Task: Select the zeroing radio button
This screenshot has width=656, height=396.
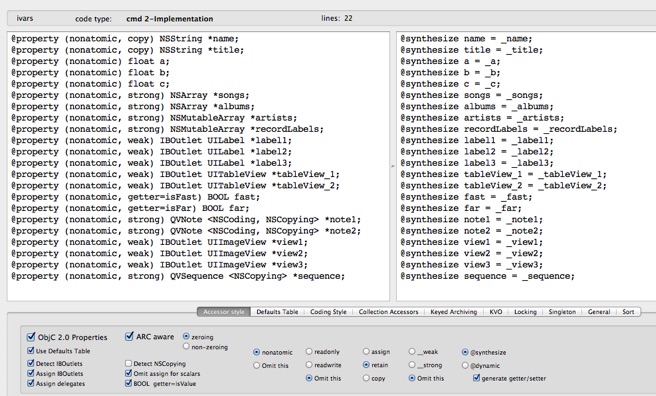Action: (186, 336)
